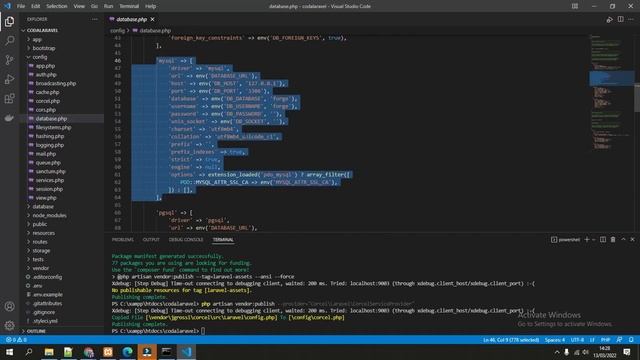Change indentation via Spaces: 4
Screen dimensions: 640x360
point(555,340)
